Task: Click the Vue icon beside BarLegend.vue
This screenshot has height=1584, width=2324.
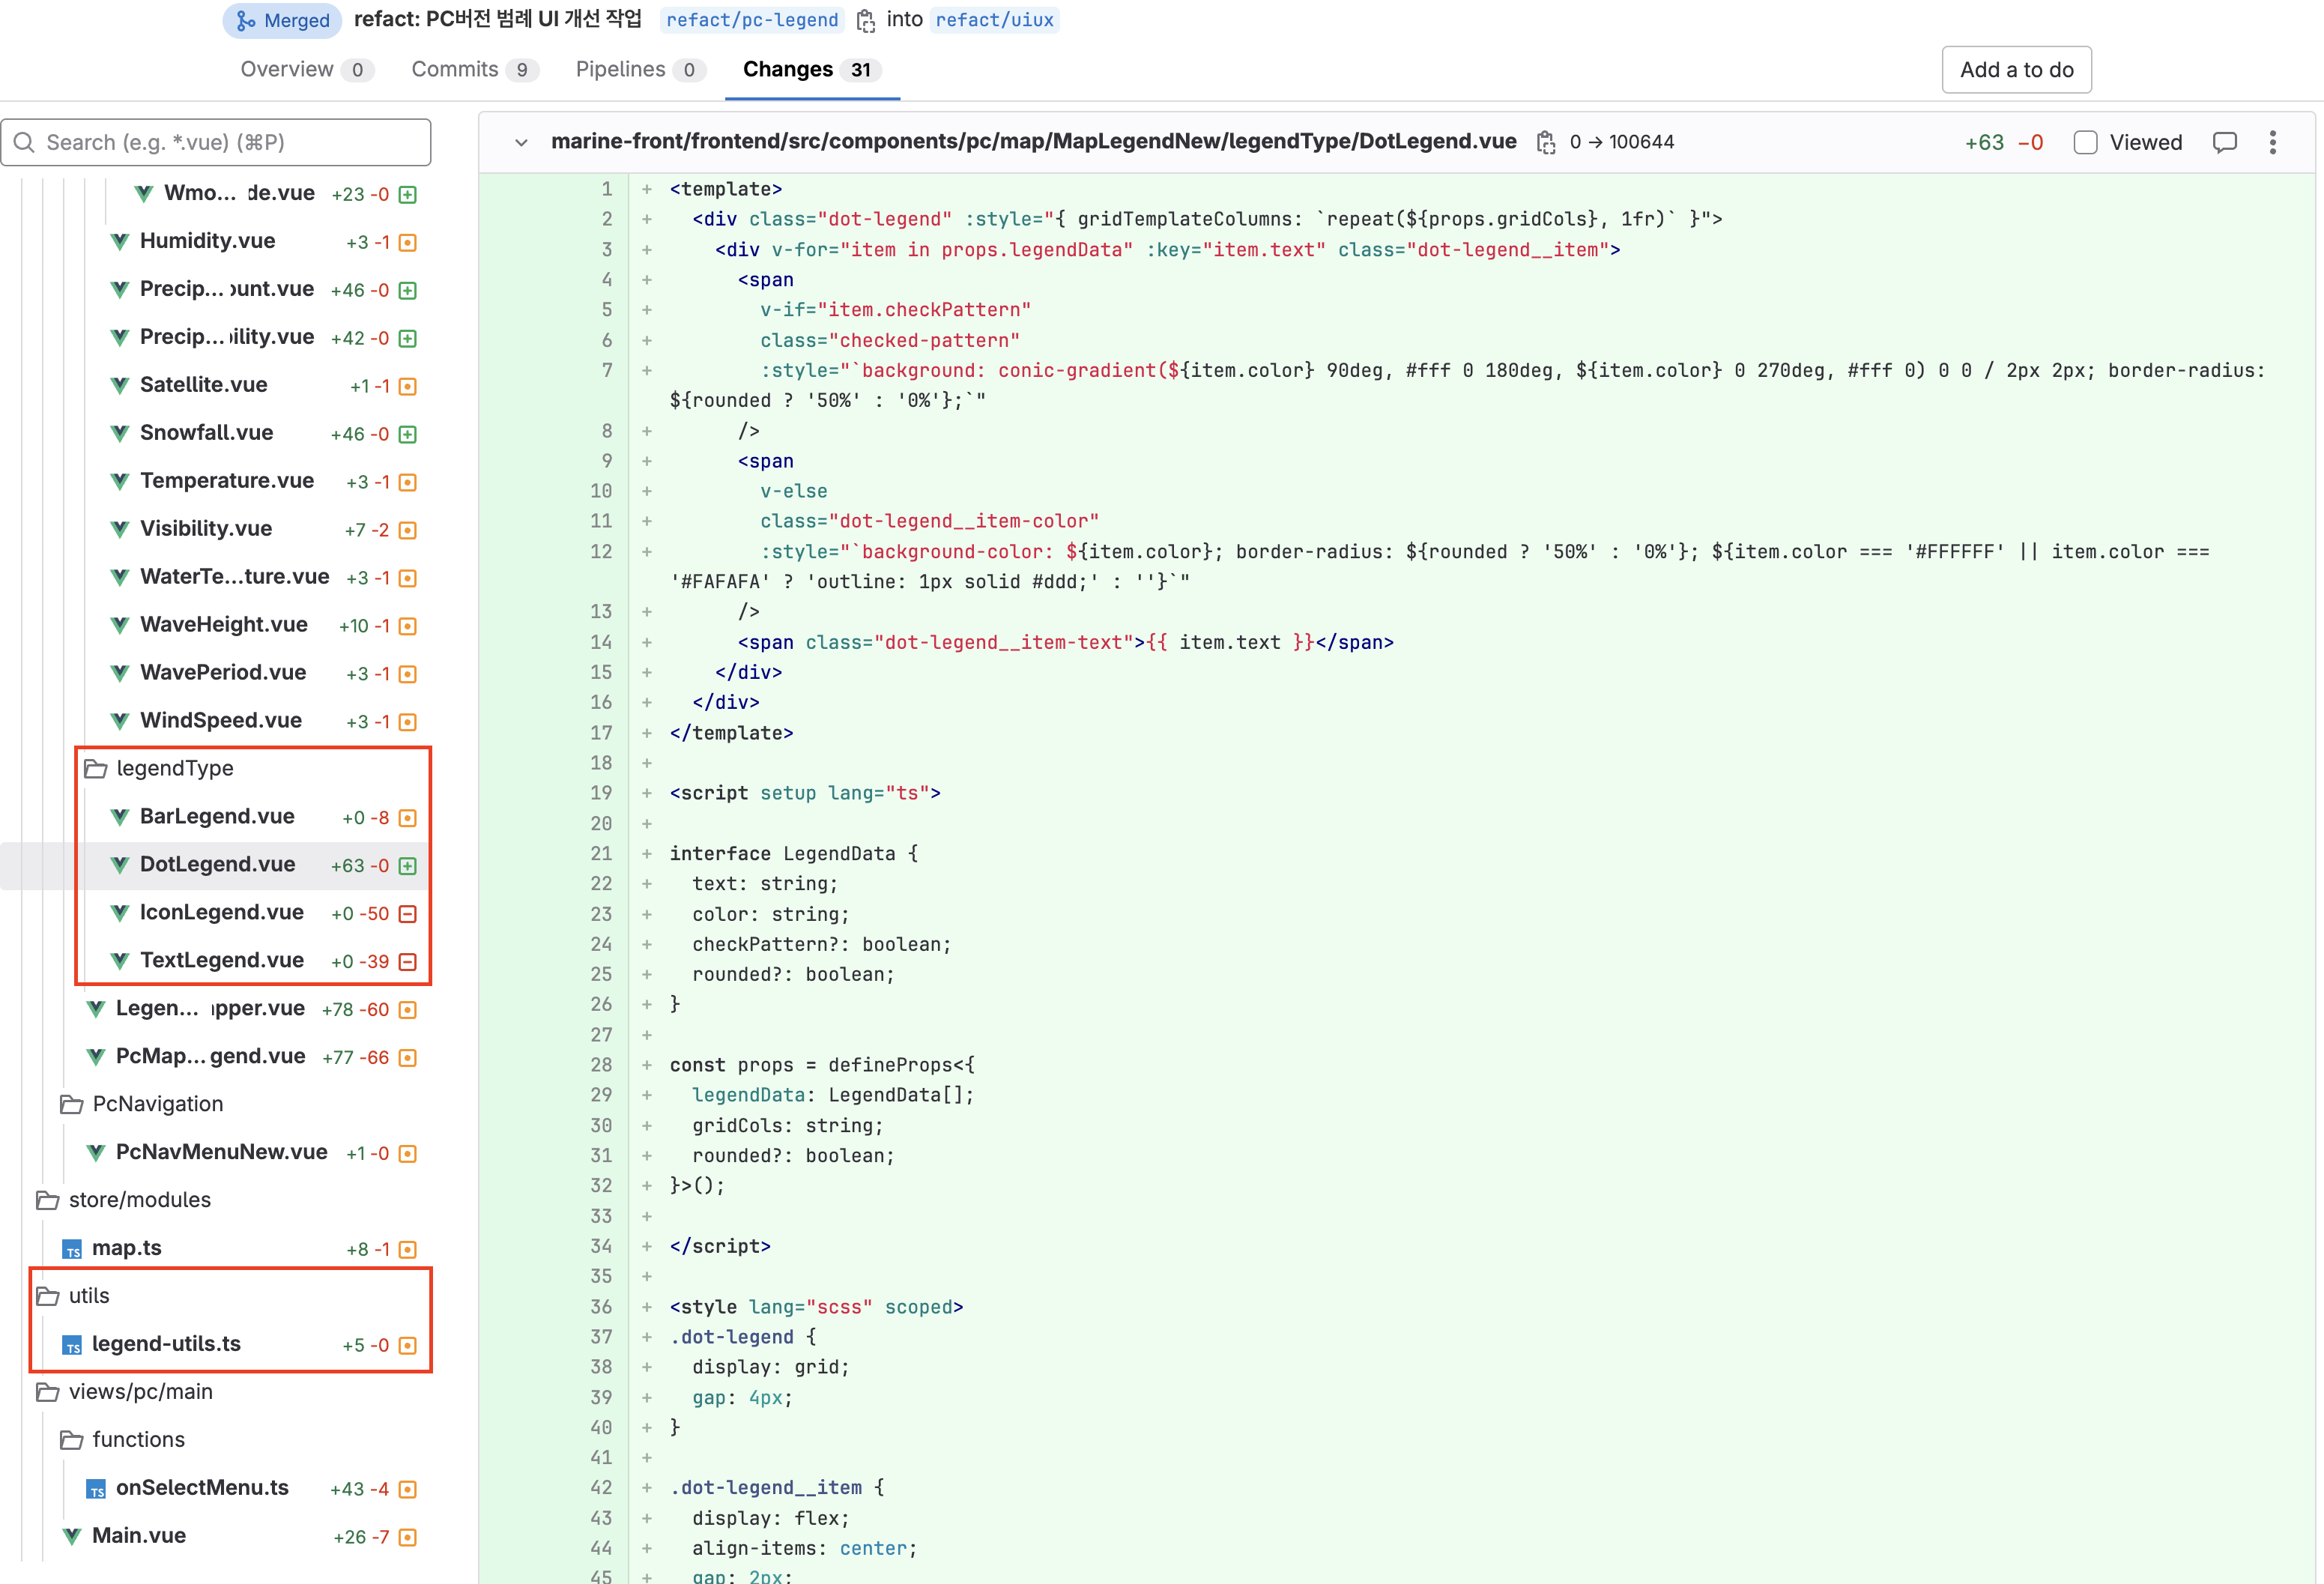Action: coord(120,817)
